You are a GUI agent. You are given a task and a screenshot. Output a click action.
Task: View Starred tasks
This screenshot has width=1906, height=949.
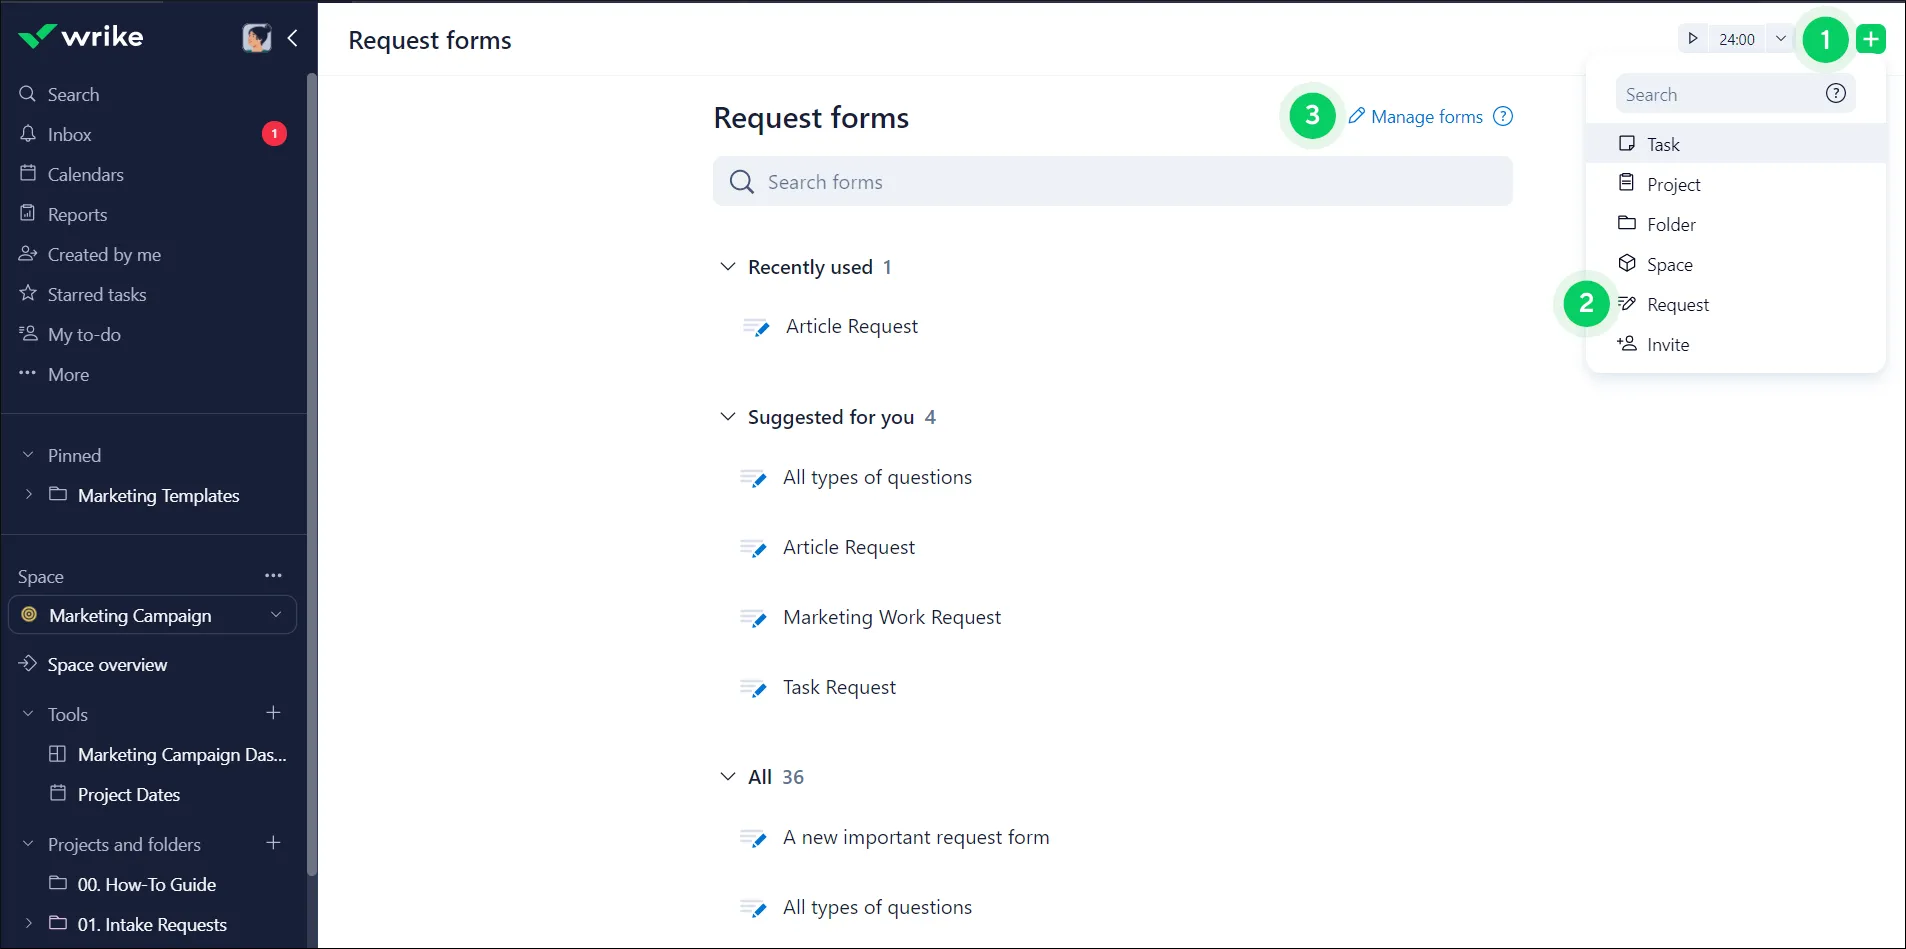tap(97, 294)
